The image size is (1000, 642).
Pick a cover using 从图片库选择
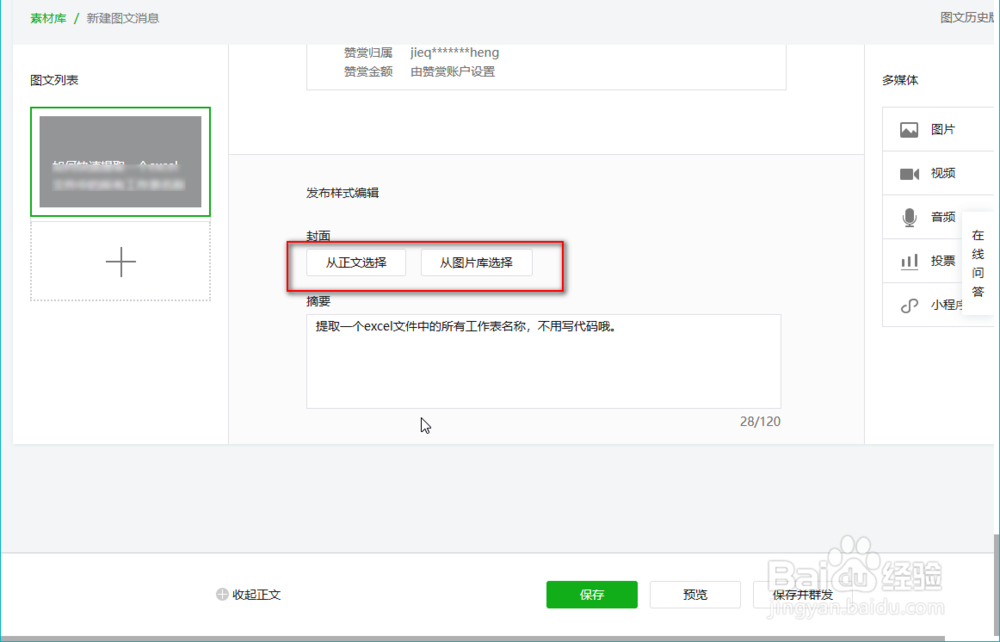(x=477, y=263)
